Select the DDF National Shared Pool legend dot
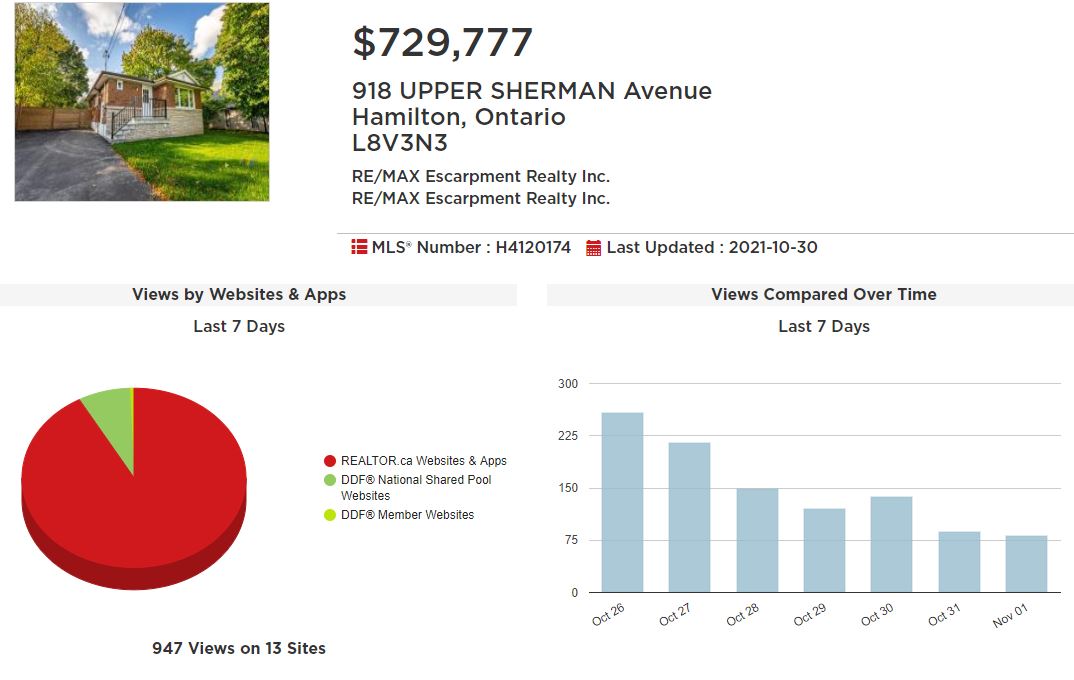The height and width of the screenshot is (680, 1074). coord(329,480)
